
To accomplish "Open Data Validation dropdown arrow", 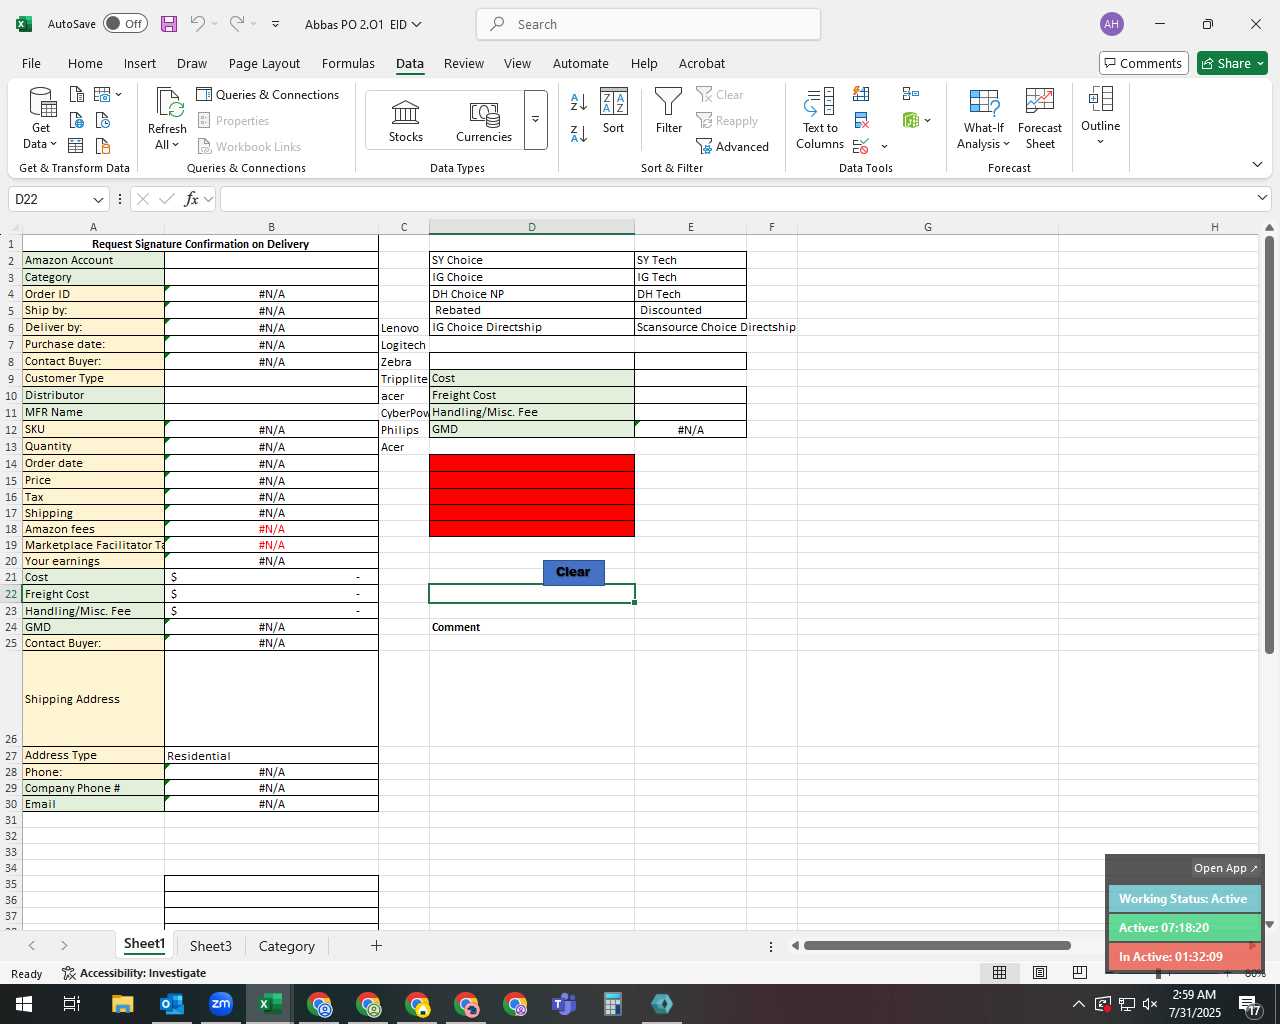I will [x=884, y=147].
